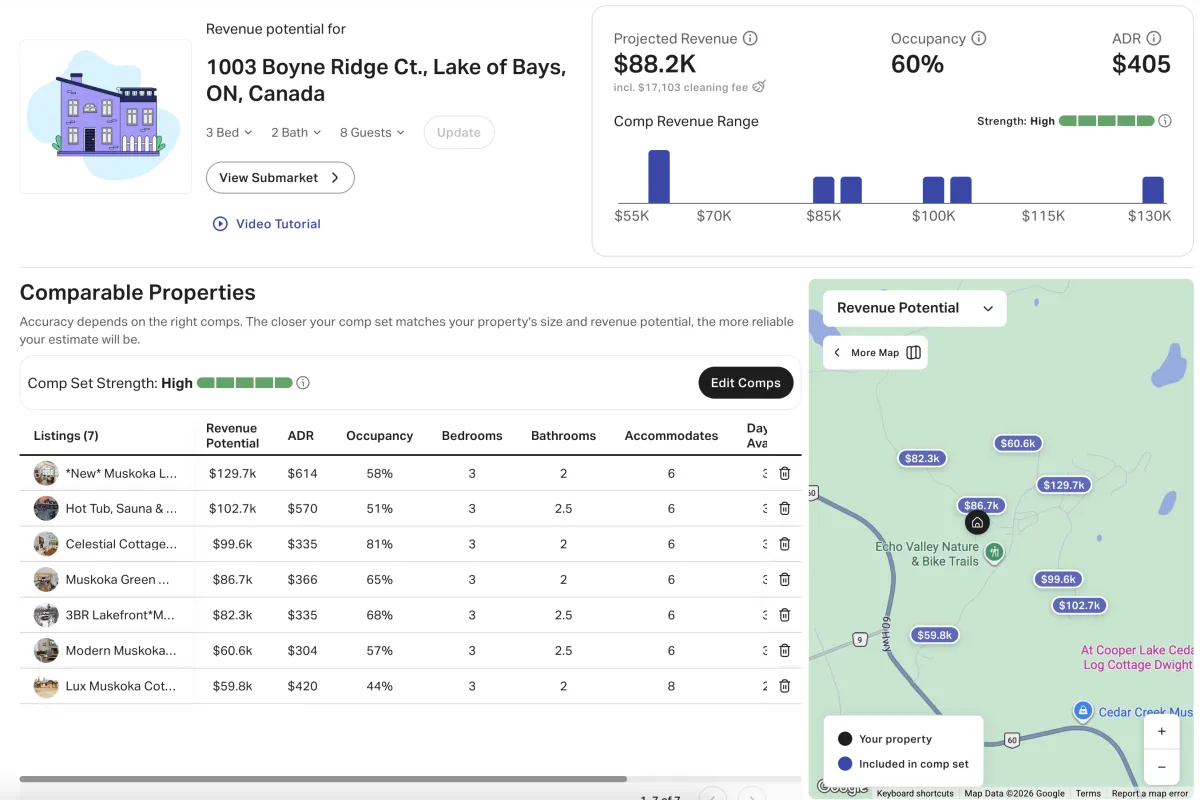Remove the Lux Muskoka Cottage listing

click(785, 686)
